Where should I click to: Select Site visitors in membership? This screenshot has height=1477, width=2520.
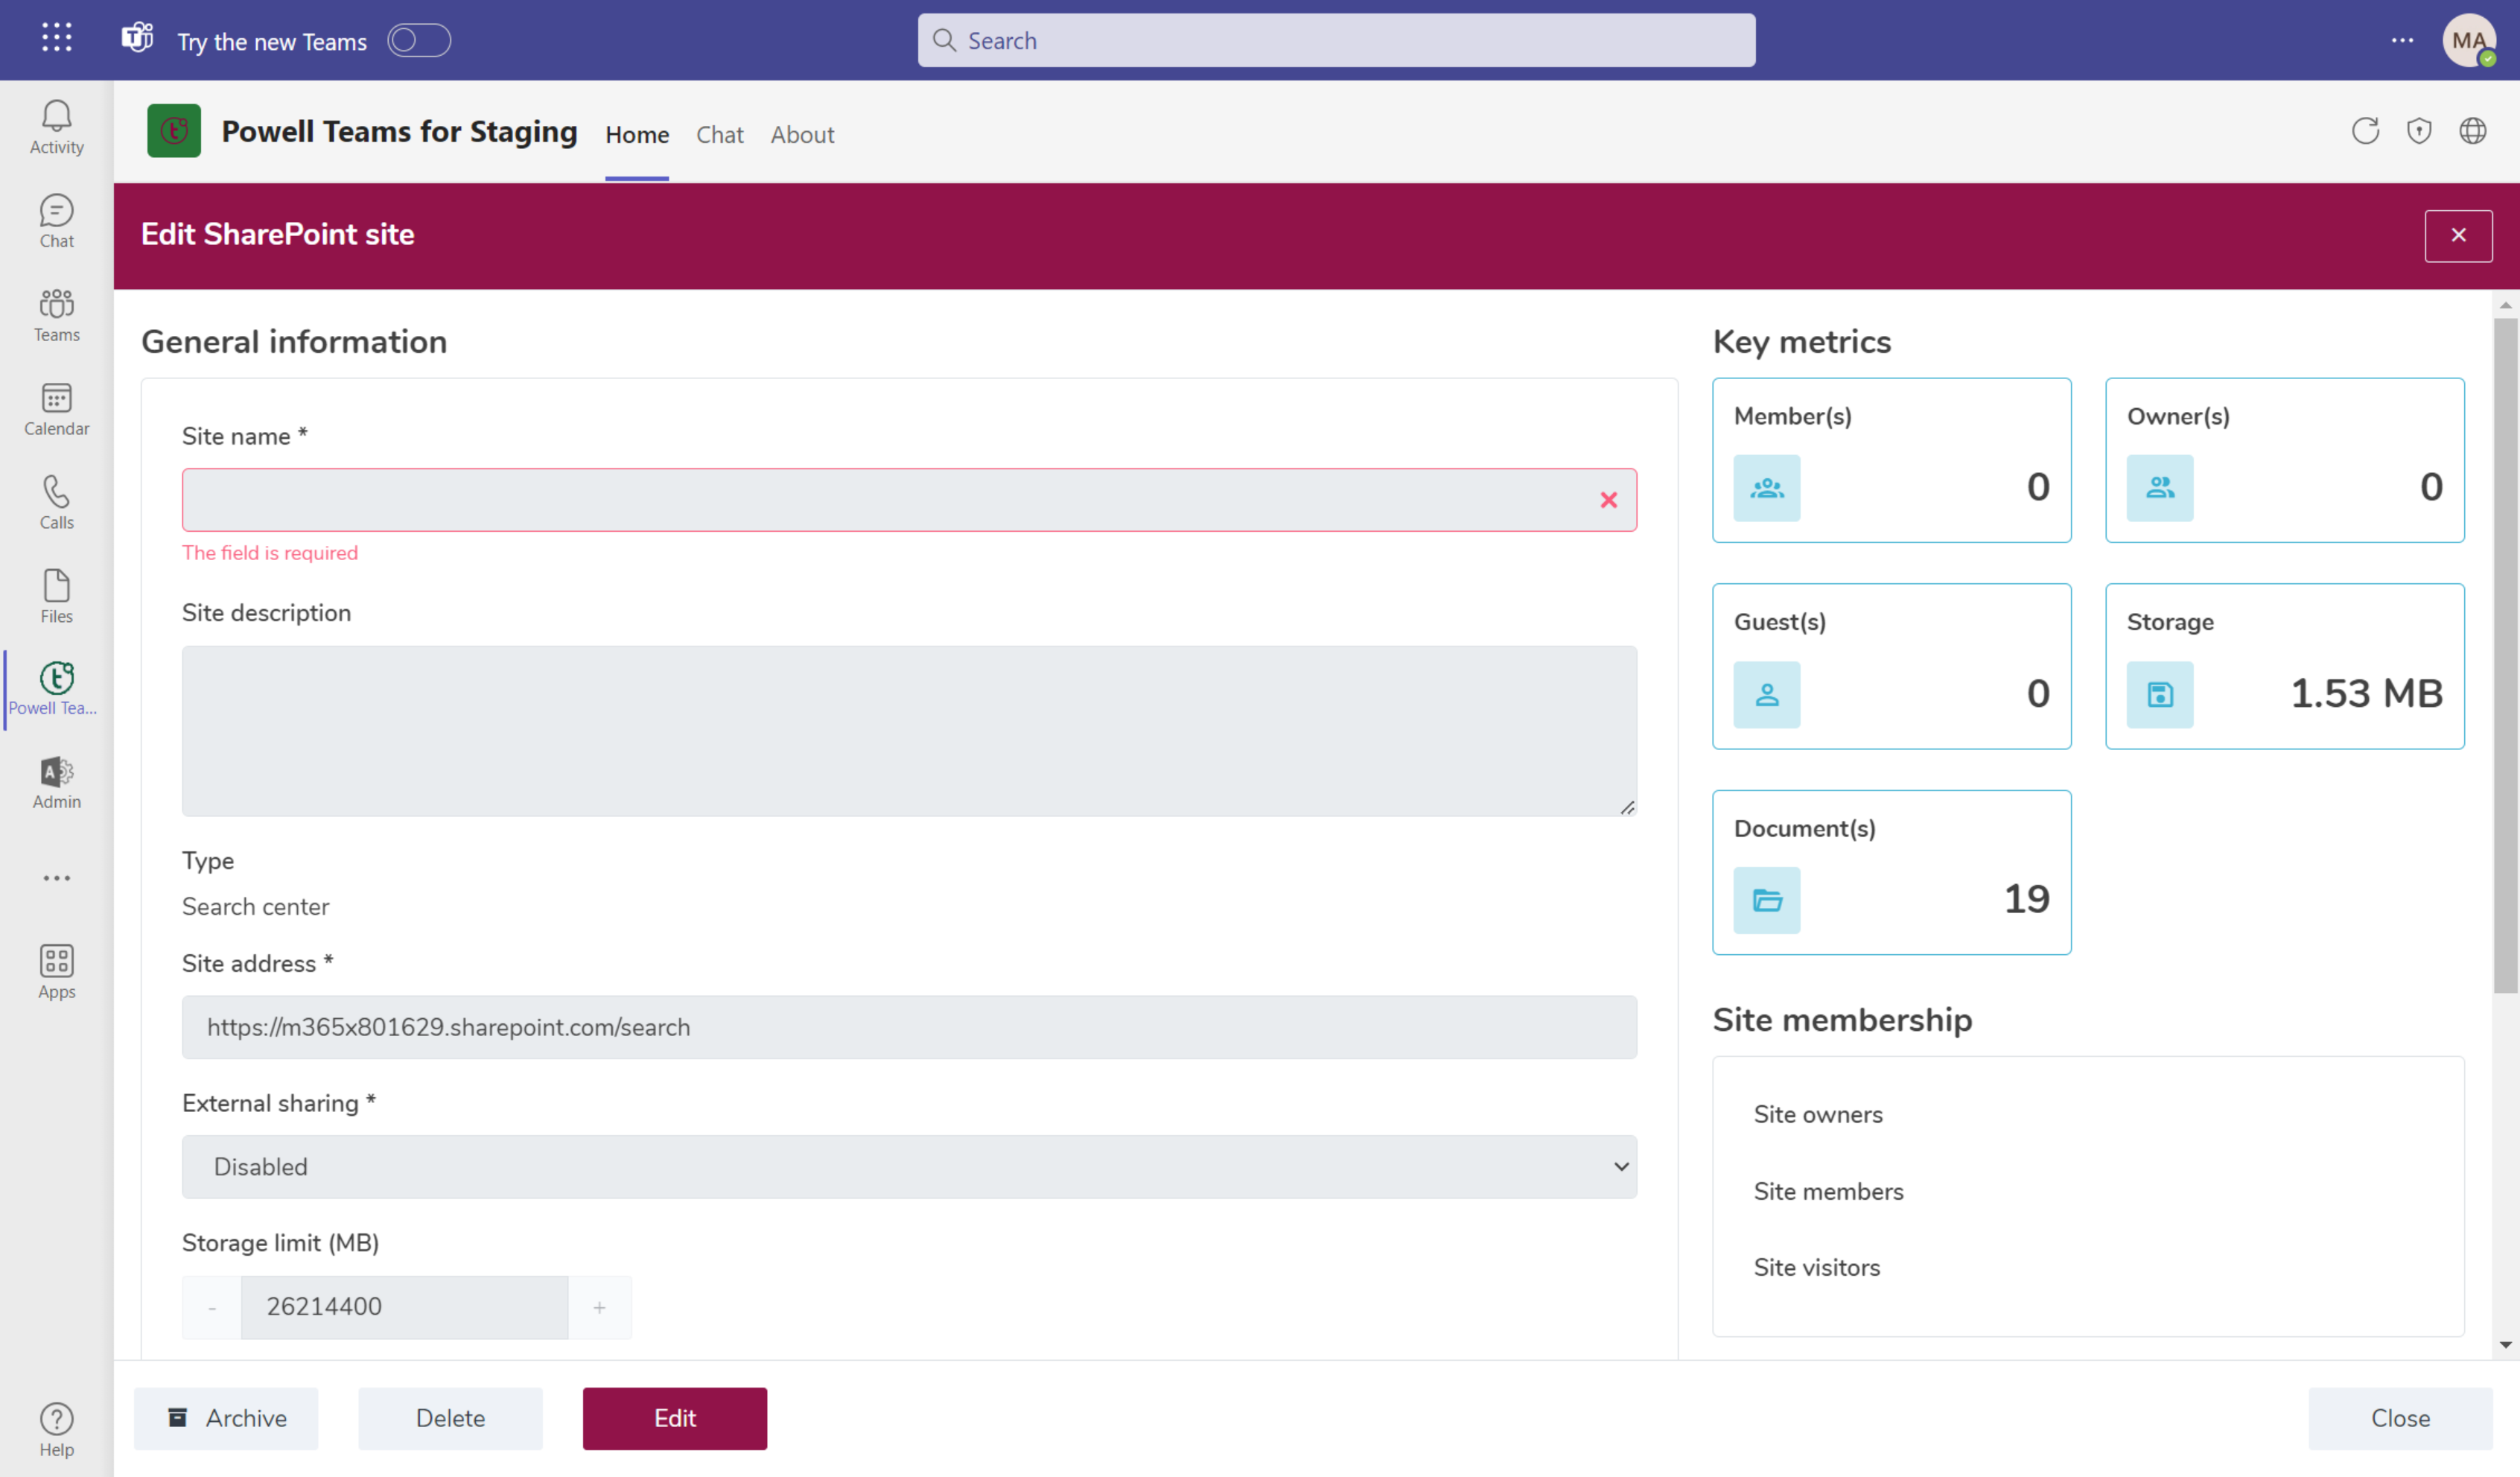coord(1816,1267)
